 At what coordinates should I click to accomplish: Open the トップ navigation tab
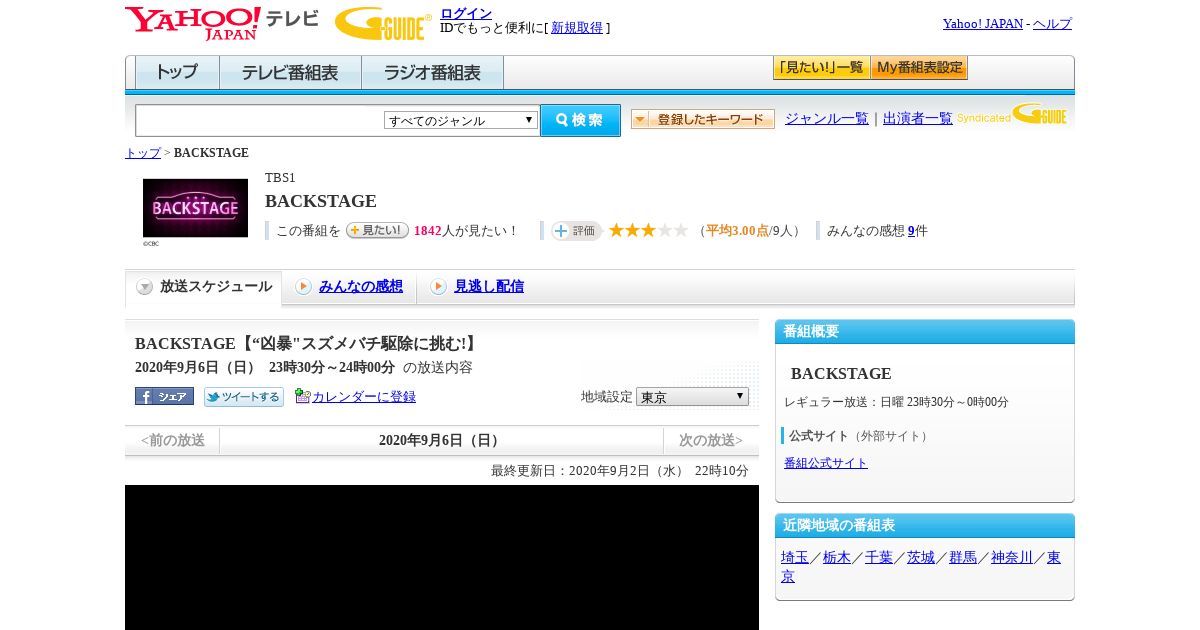pos(177,73)
